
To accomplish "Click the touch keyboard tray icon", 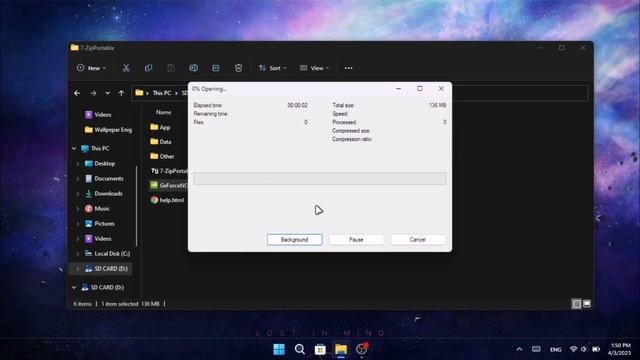I will [536, 349].
